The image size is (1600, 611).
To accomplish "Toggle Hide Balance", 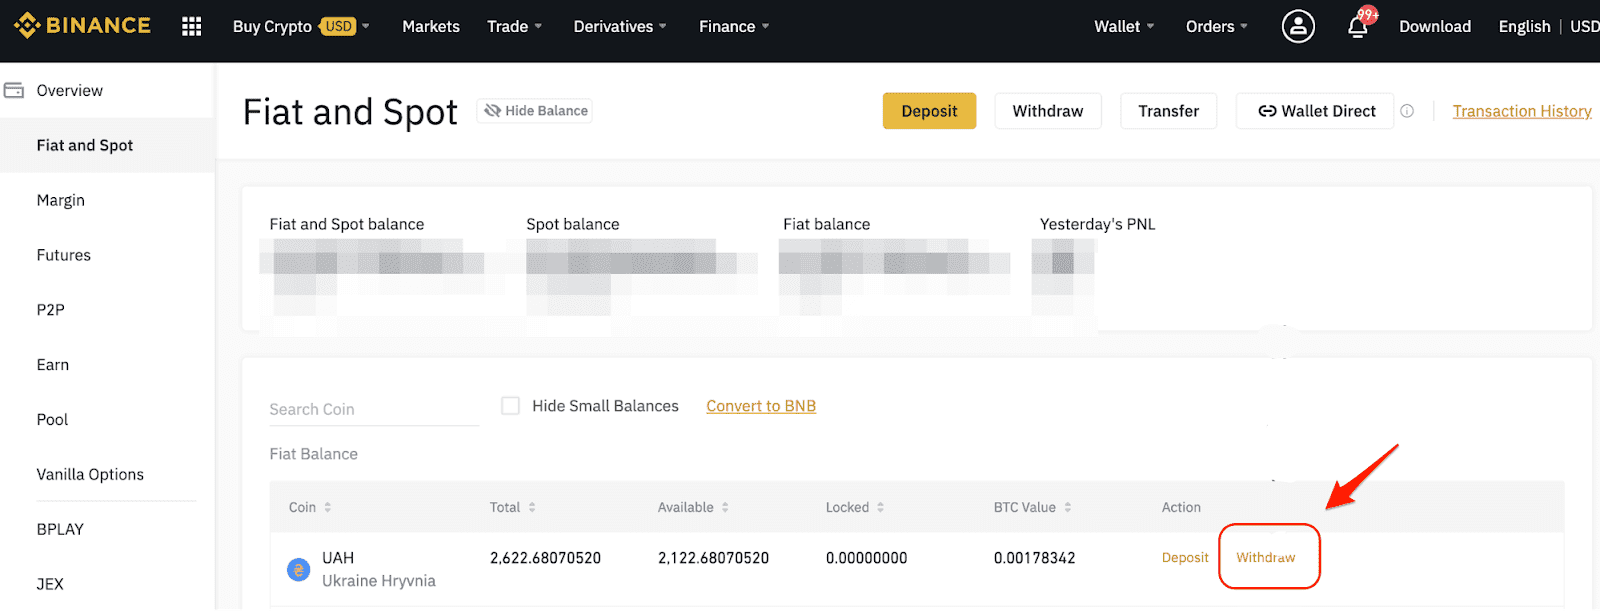I will click(535, 111).
